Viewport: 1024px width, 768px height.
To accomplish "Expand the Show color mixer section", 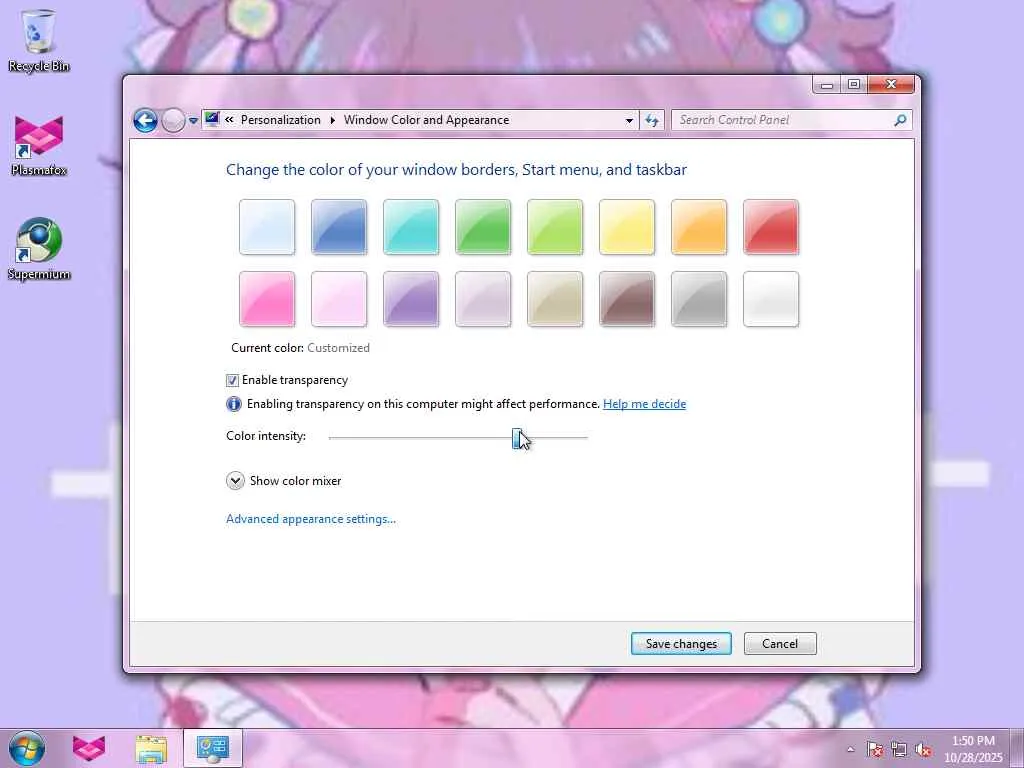I will click(x=235, y=481).
